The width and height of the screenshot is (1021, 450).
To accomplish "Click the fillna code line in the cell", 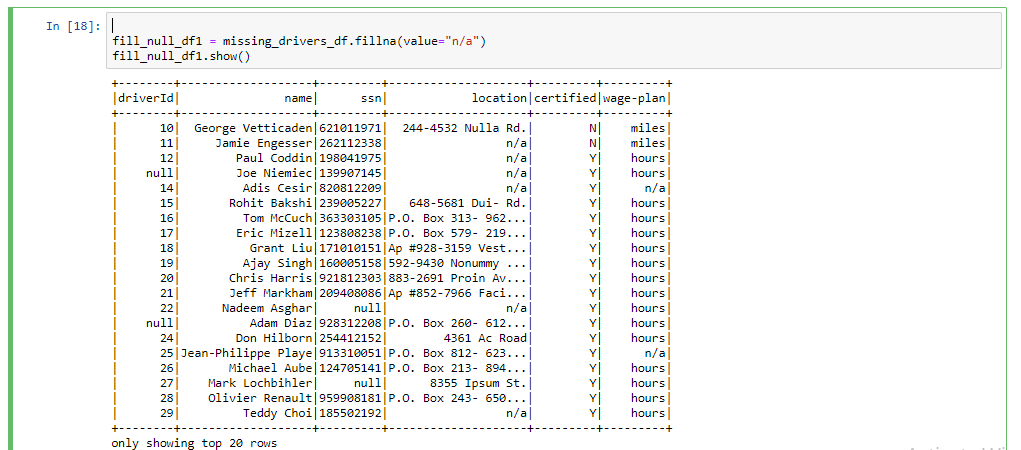I will (299, 41).
